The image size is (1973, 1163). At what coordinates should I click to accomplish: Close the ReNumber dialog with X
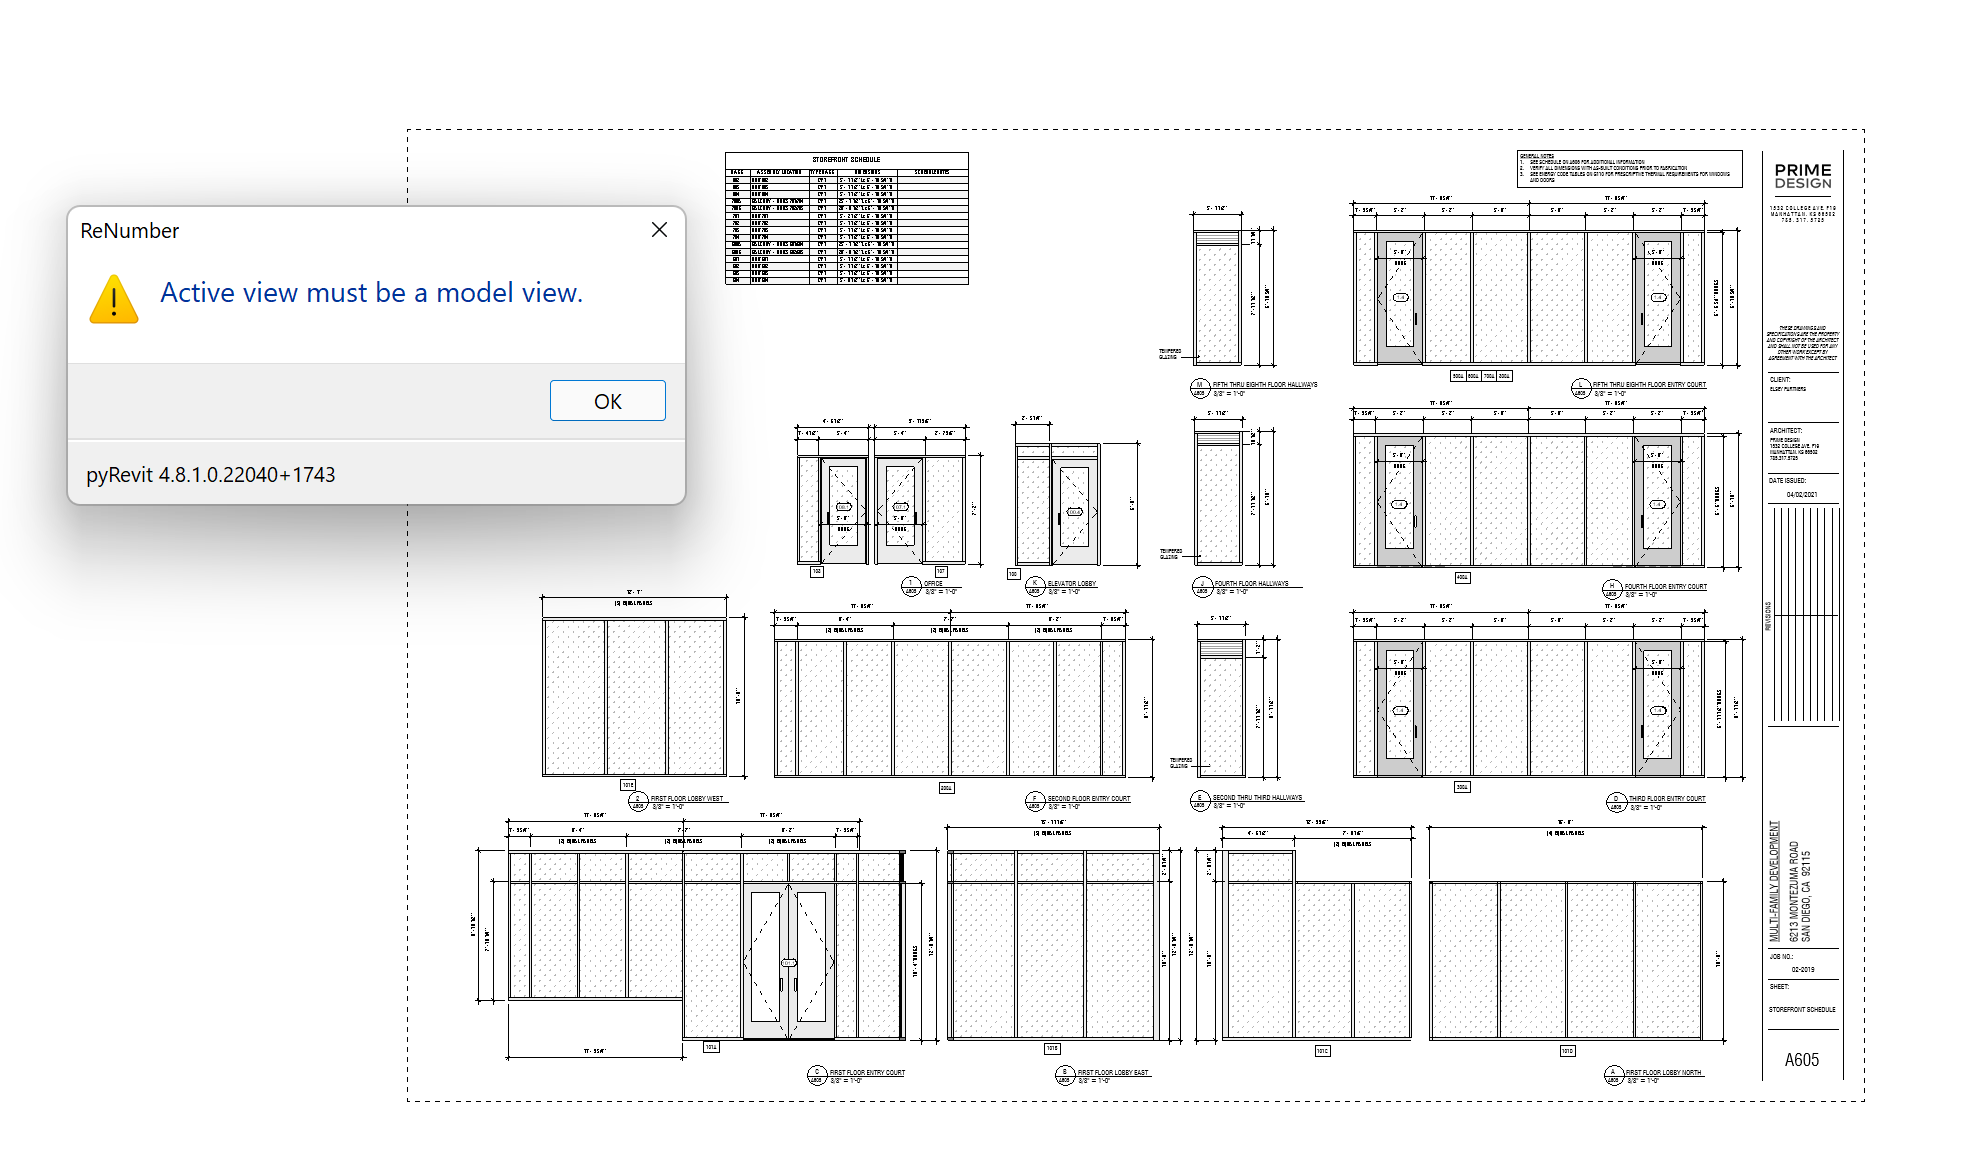659,230
